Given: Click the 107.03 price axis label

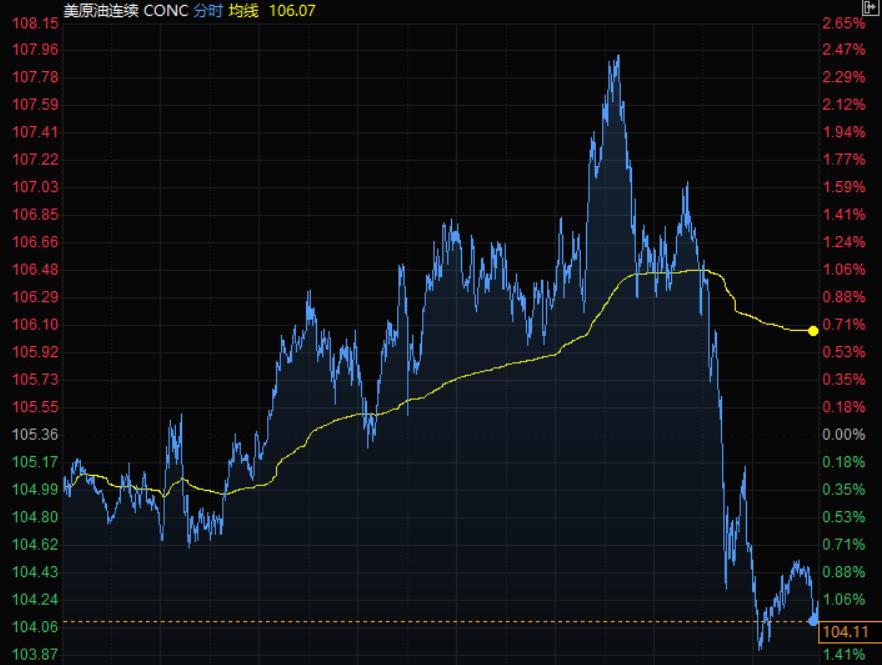Looking at the screenshot, I should click(x=32, y=187).
